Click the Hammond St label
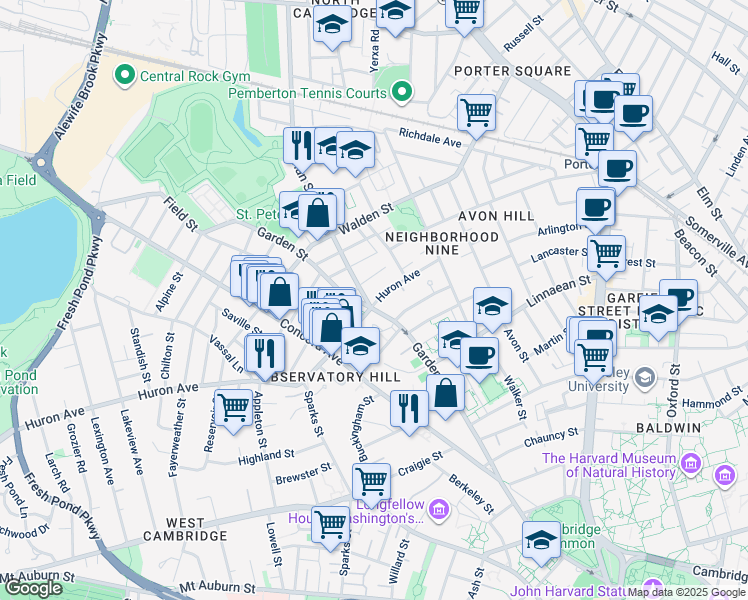Image resolution: width=748 pixels, height=600 pixels. click(x=713, y=397)
